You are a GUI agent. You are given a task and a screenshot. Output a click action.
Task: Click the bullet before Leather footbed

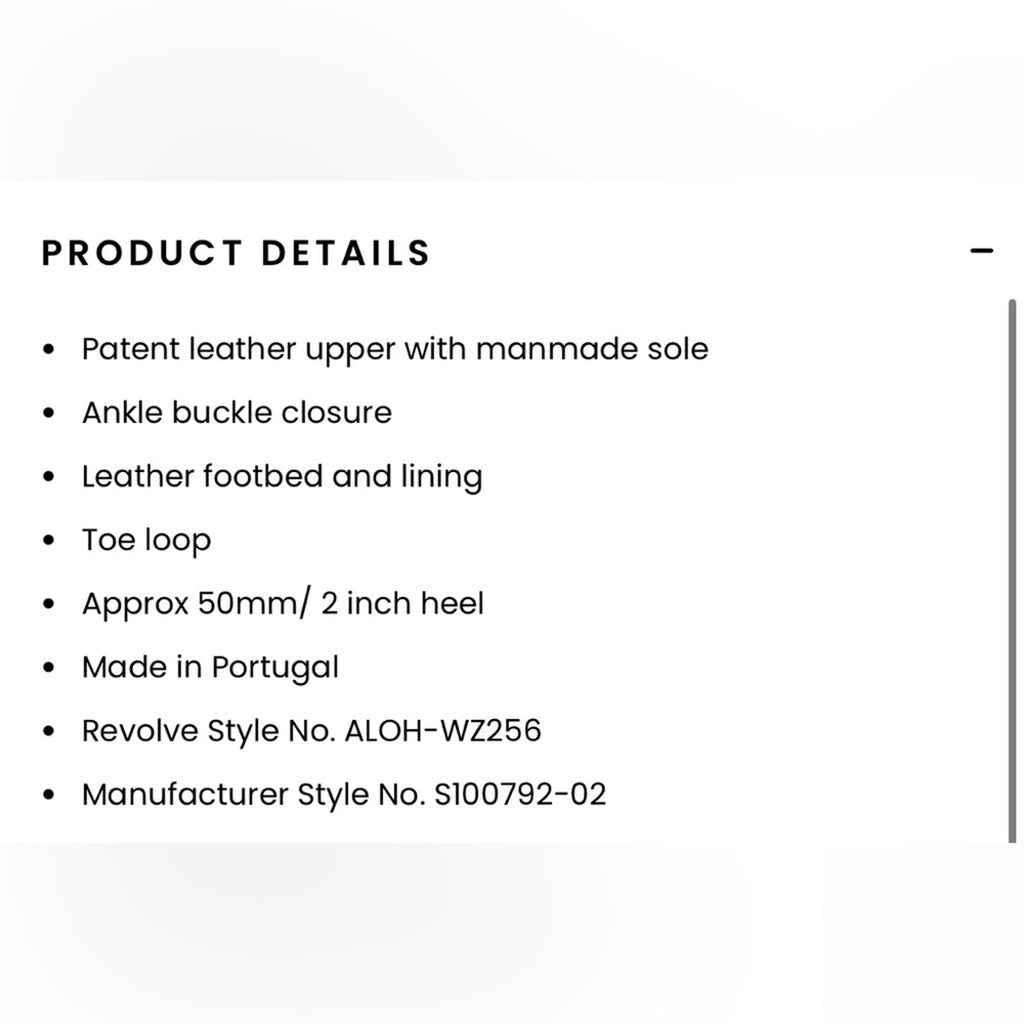tap(48, 477)
